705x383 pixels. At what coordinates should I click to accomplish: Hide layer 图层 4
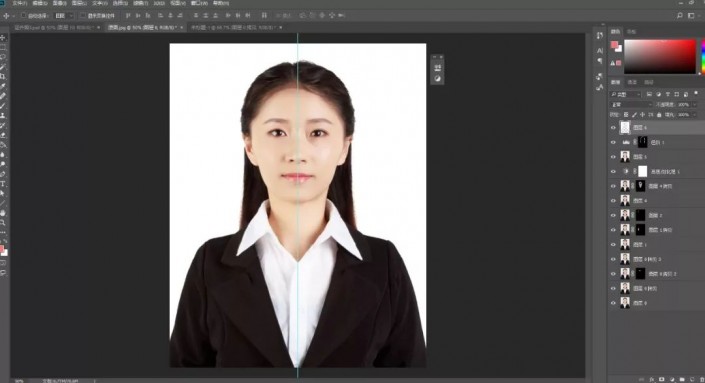(x=613, y=200)
